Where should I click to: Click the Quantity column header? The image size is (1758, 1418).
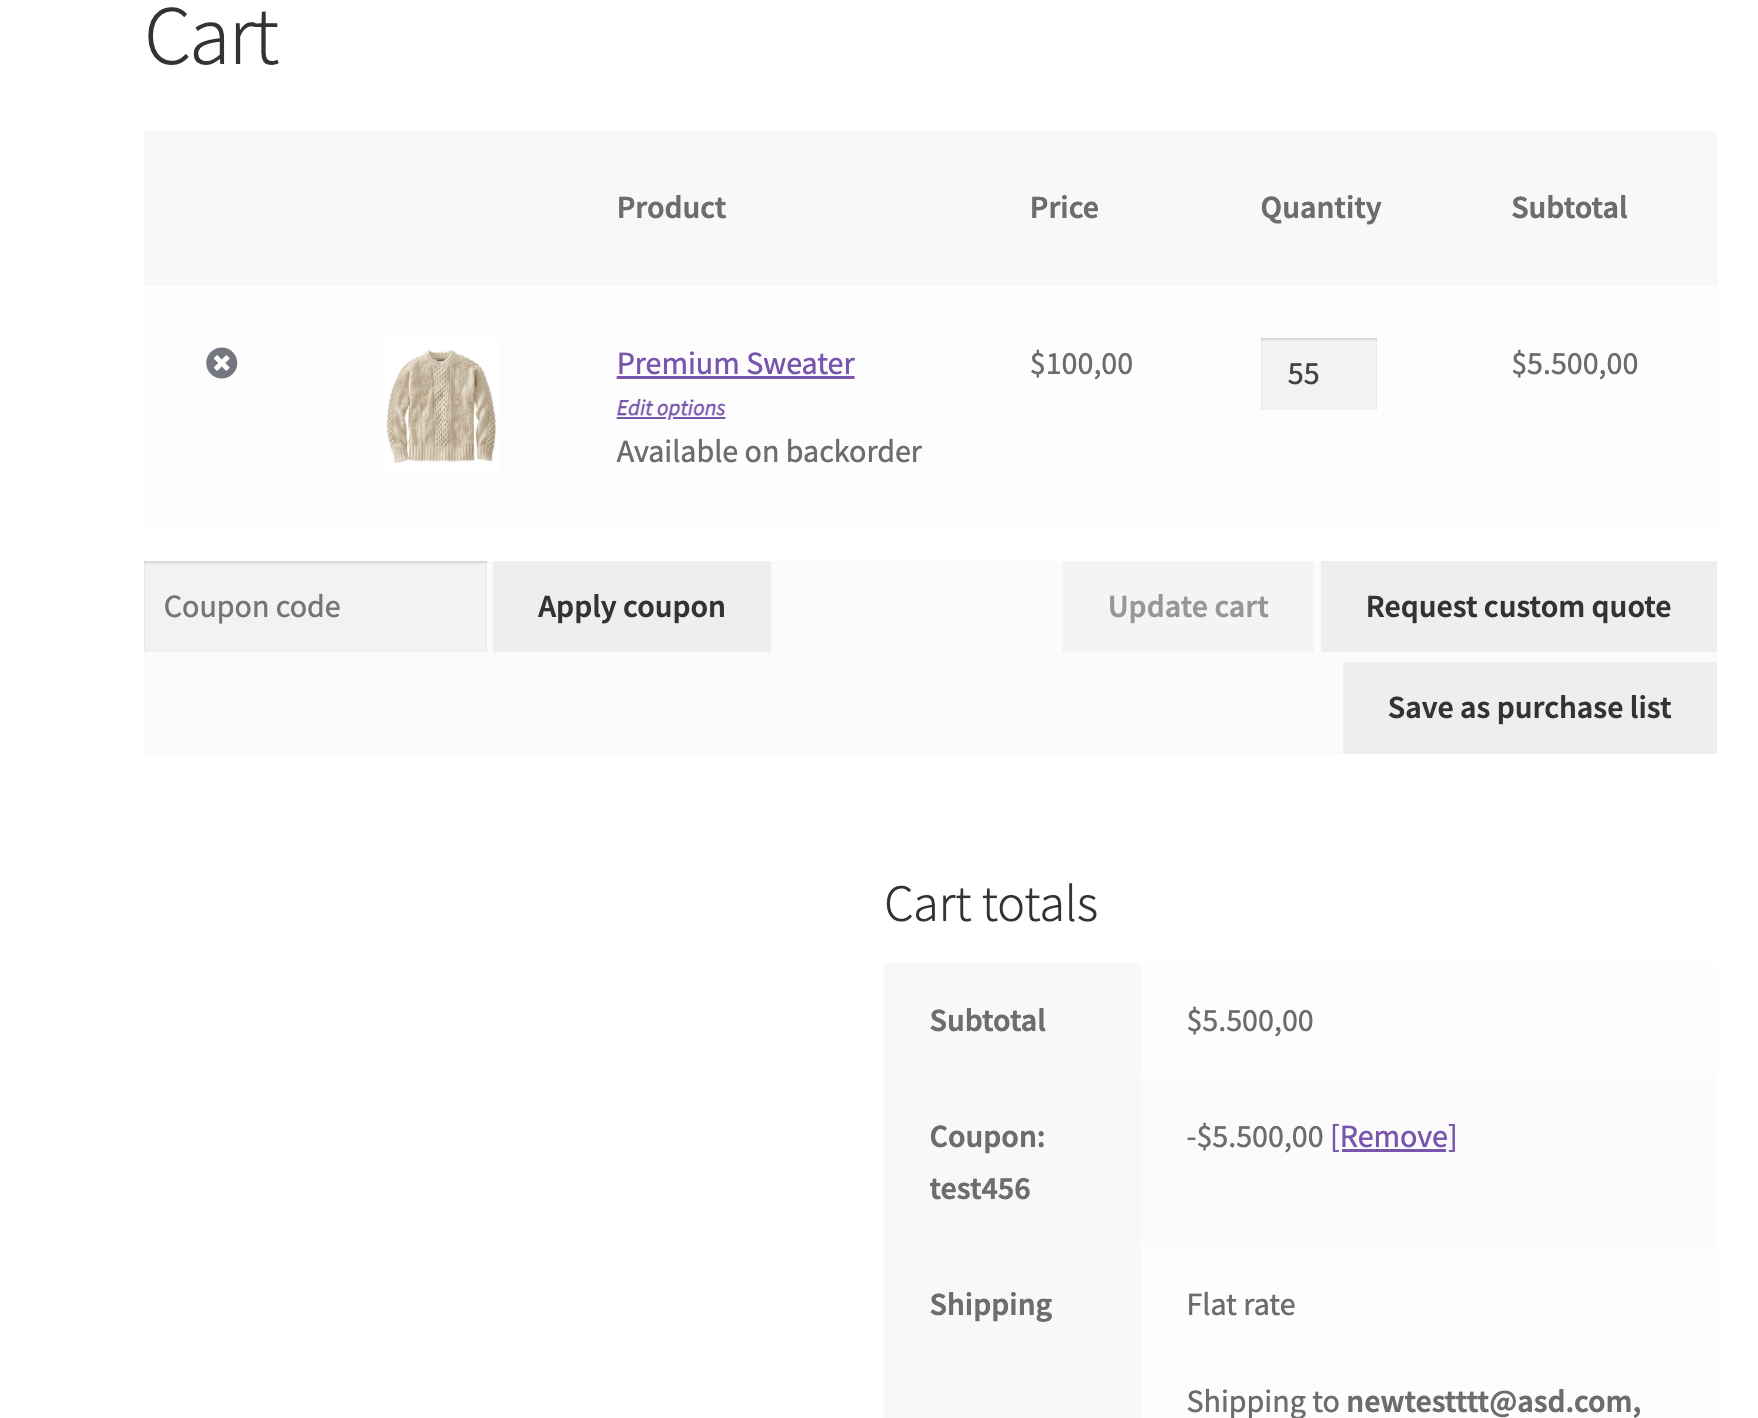(x=1320, y=208)
